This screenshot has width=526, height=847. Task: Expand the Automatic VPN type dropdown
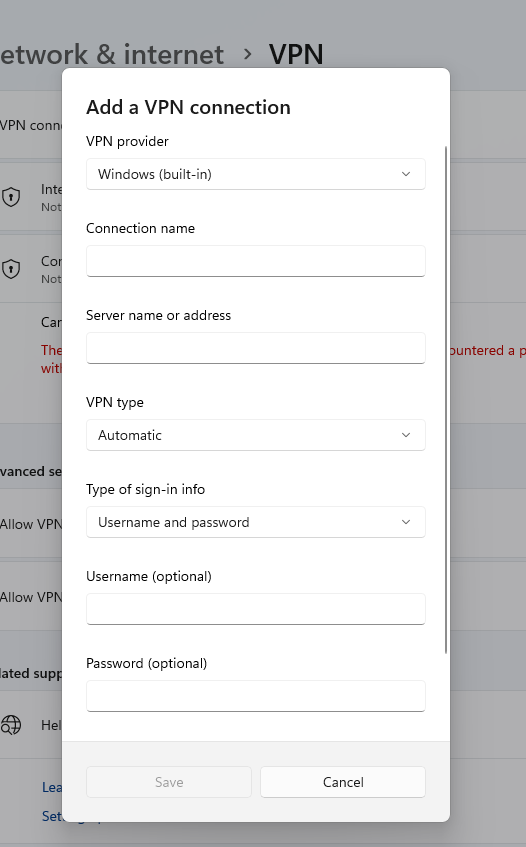(255, 435)
